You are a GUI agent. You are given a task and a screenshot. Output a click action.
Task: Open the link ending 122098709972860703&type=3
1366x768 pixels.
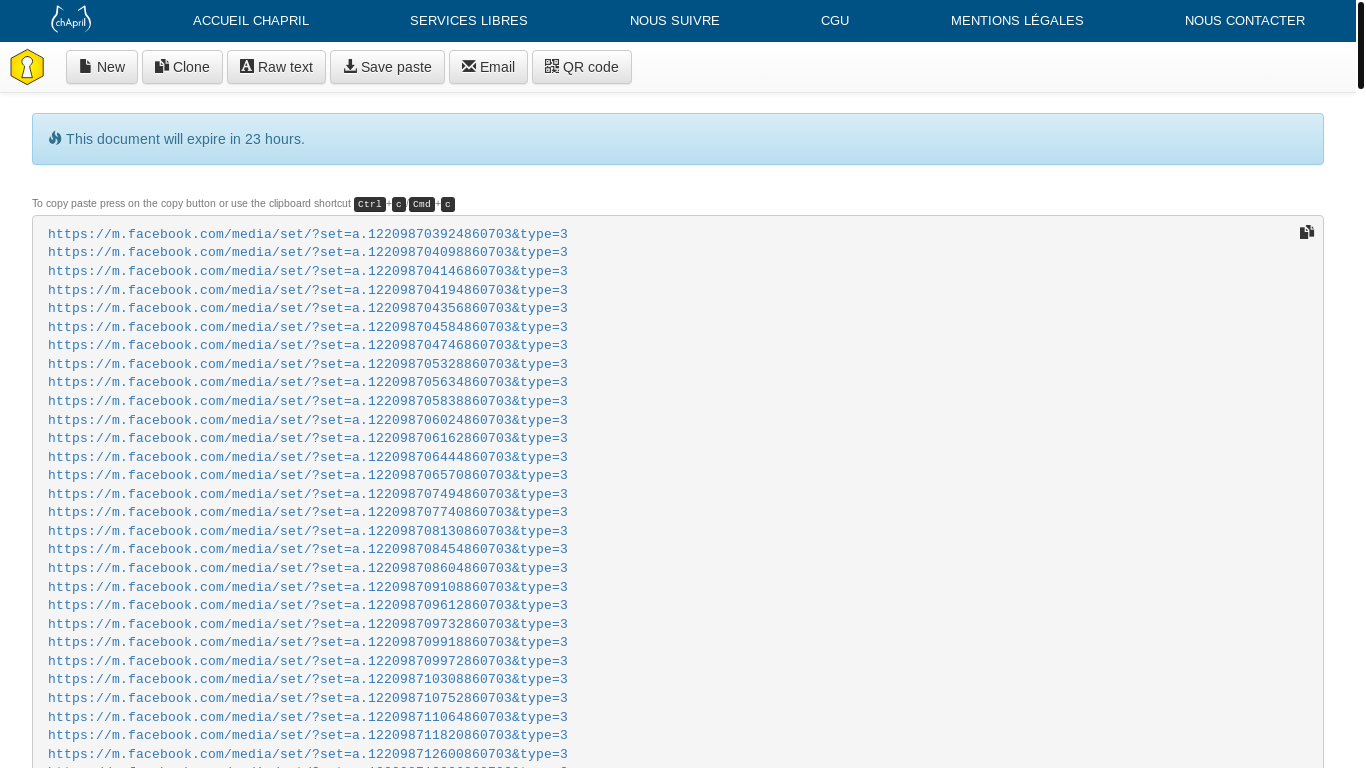coord(308,661)
